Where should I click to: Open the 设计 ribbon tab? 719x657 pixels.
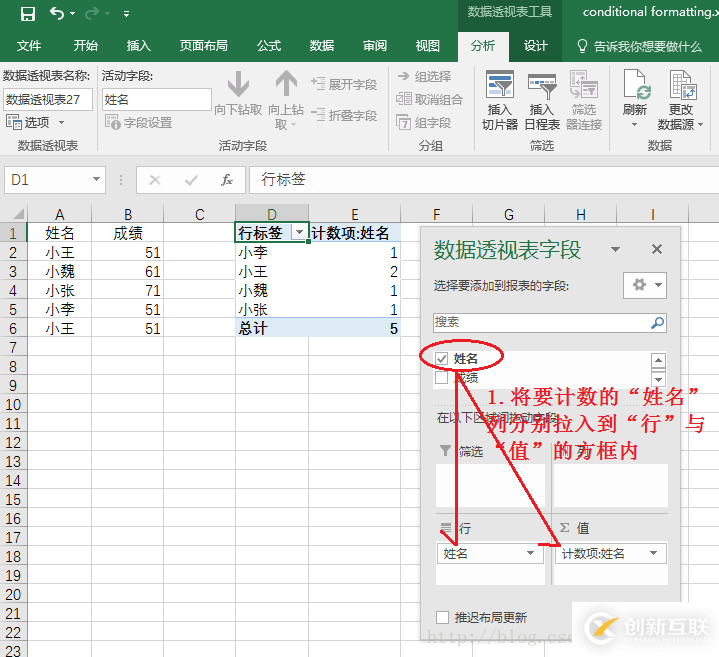point(536,46)
